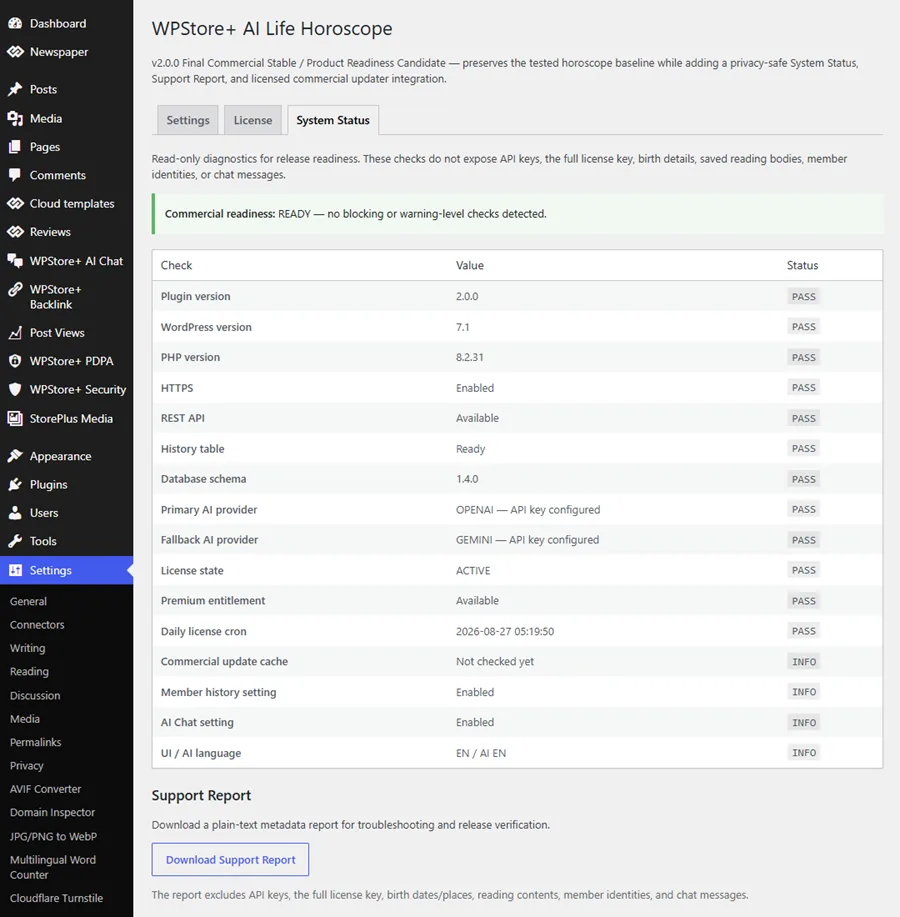Click the 'License state' check label
This screenshot has height=917, width=900.
pyautogui.click(x=192, y=570)
